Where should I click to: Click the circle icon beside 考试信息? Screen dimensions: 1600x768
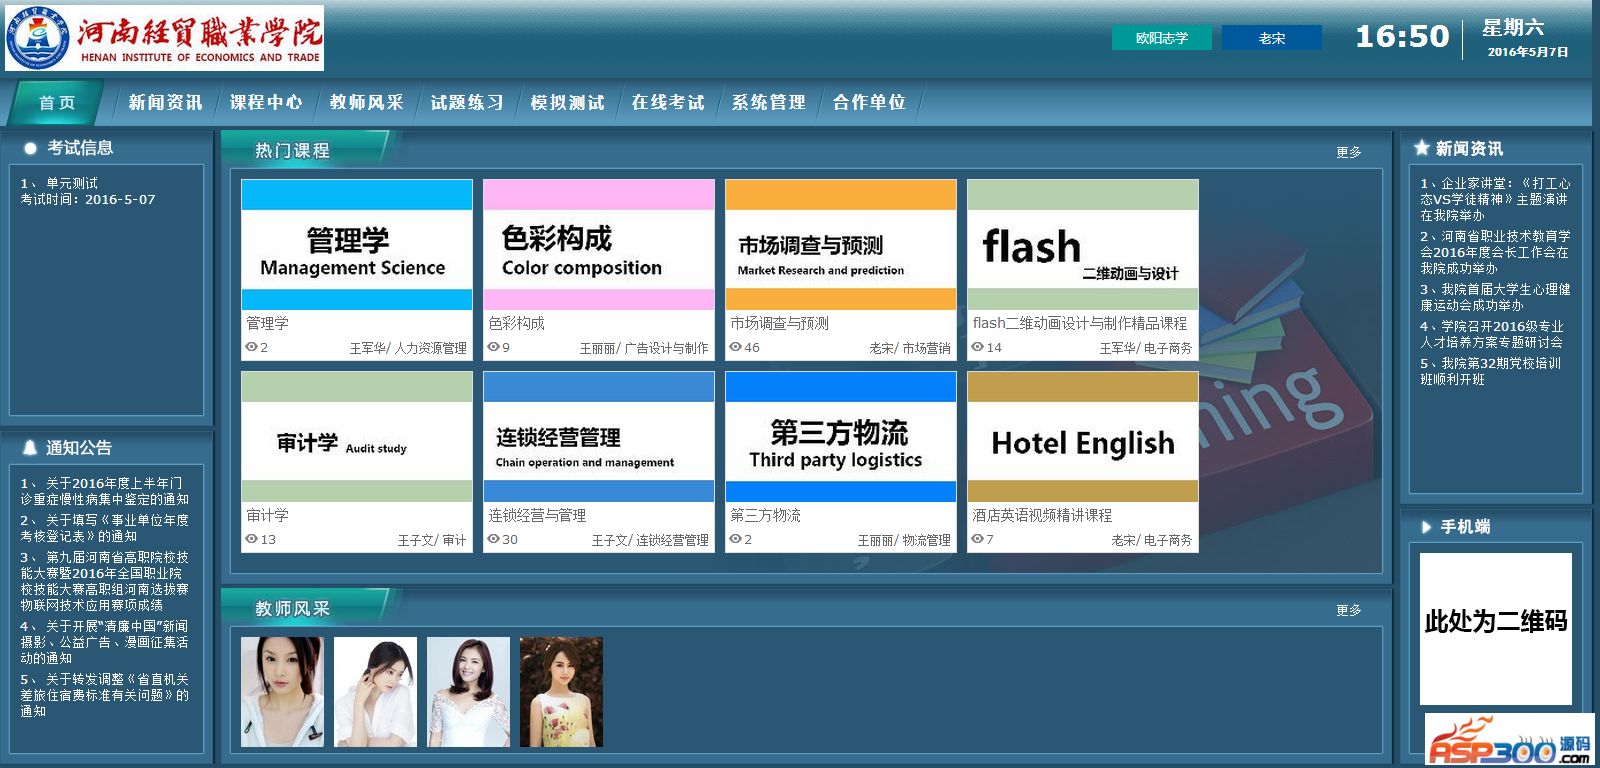(30, 148)
